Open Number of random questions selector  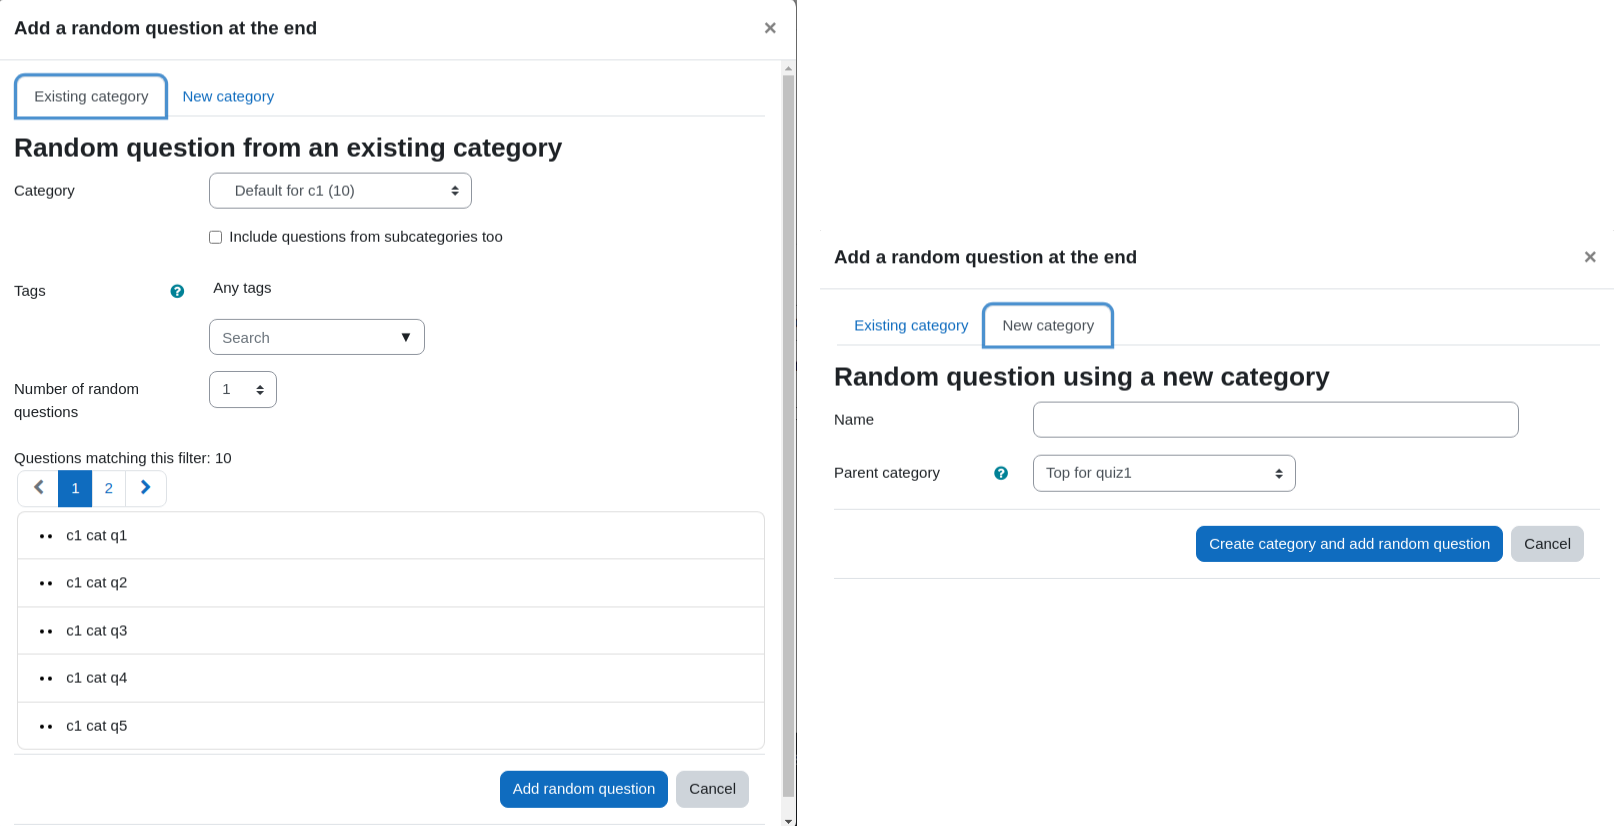pos(243,390)
